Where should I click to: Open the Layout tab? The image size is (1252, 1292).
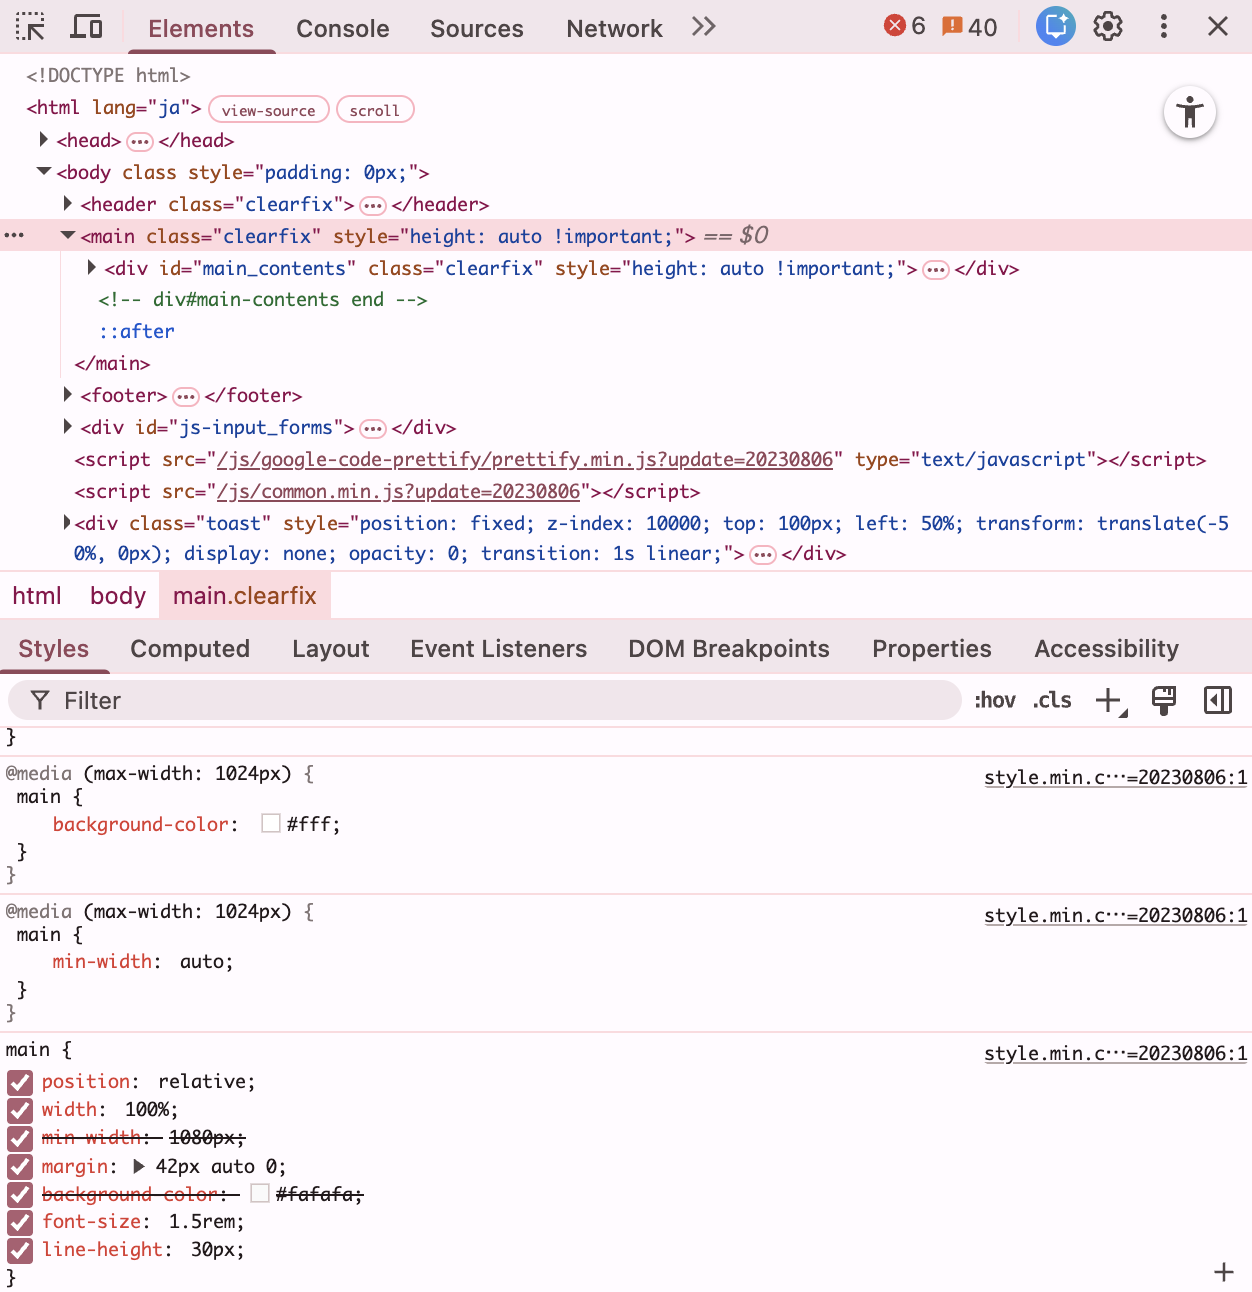pyautogui.click(x=331, y=649)
